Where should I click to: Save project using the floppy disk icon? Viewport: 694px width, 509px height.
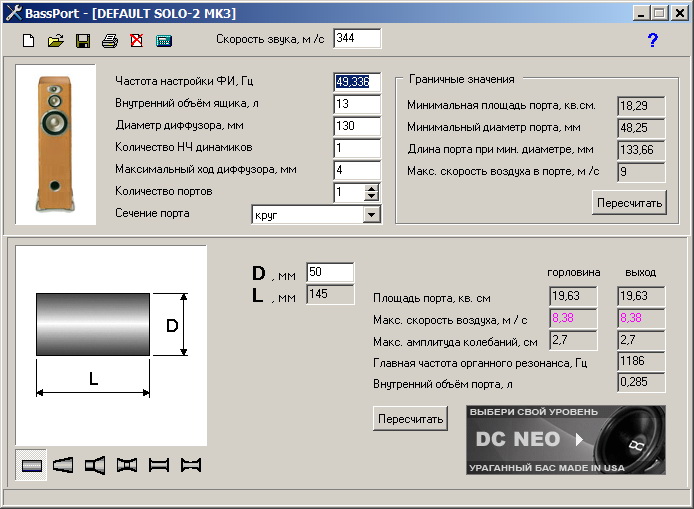point(83,41)
